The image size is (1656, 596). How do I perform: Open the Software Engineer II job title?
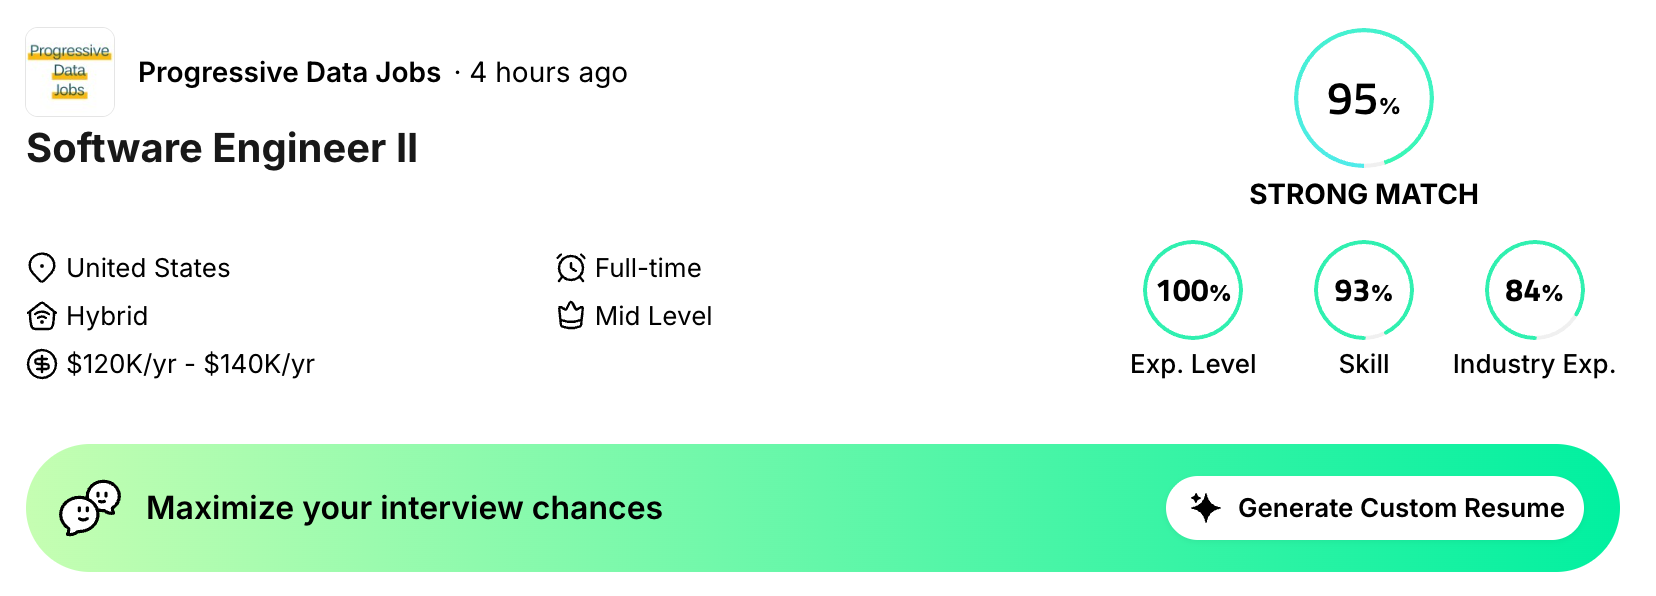(222, 148)
